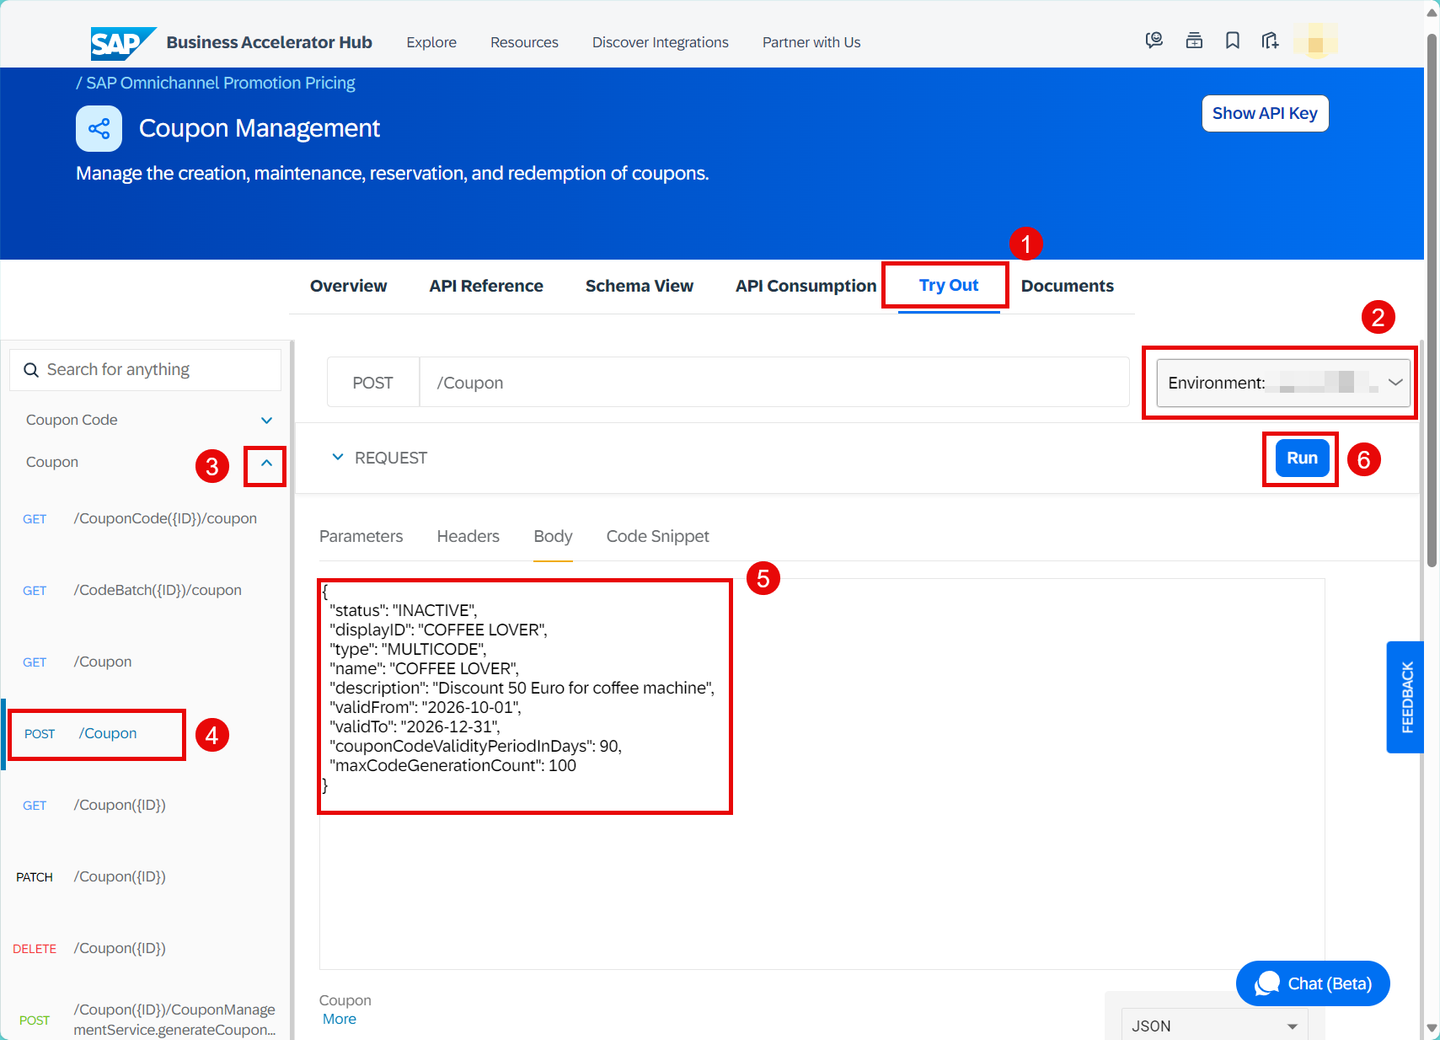Collapse the Coupon section chevron
The image size is (1440, 1040).
266,463
